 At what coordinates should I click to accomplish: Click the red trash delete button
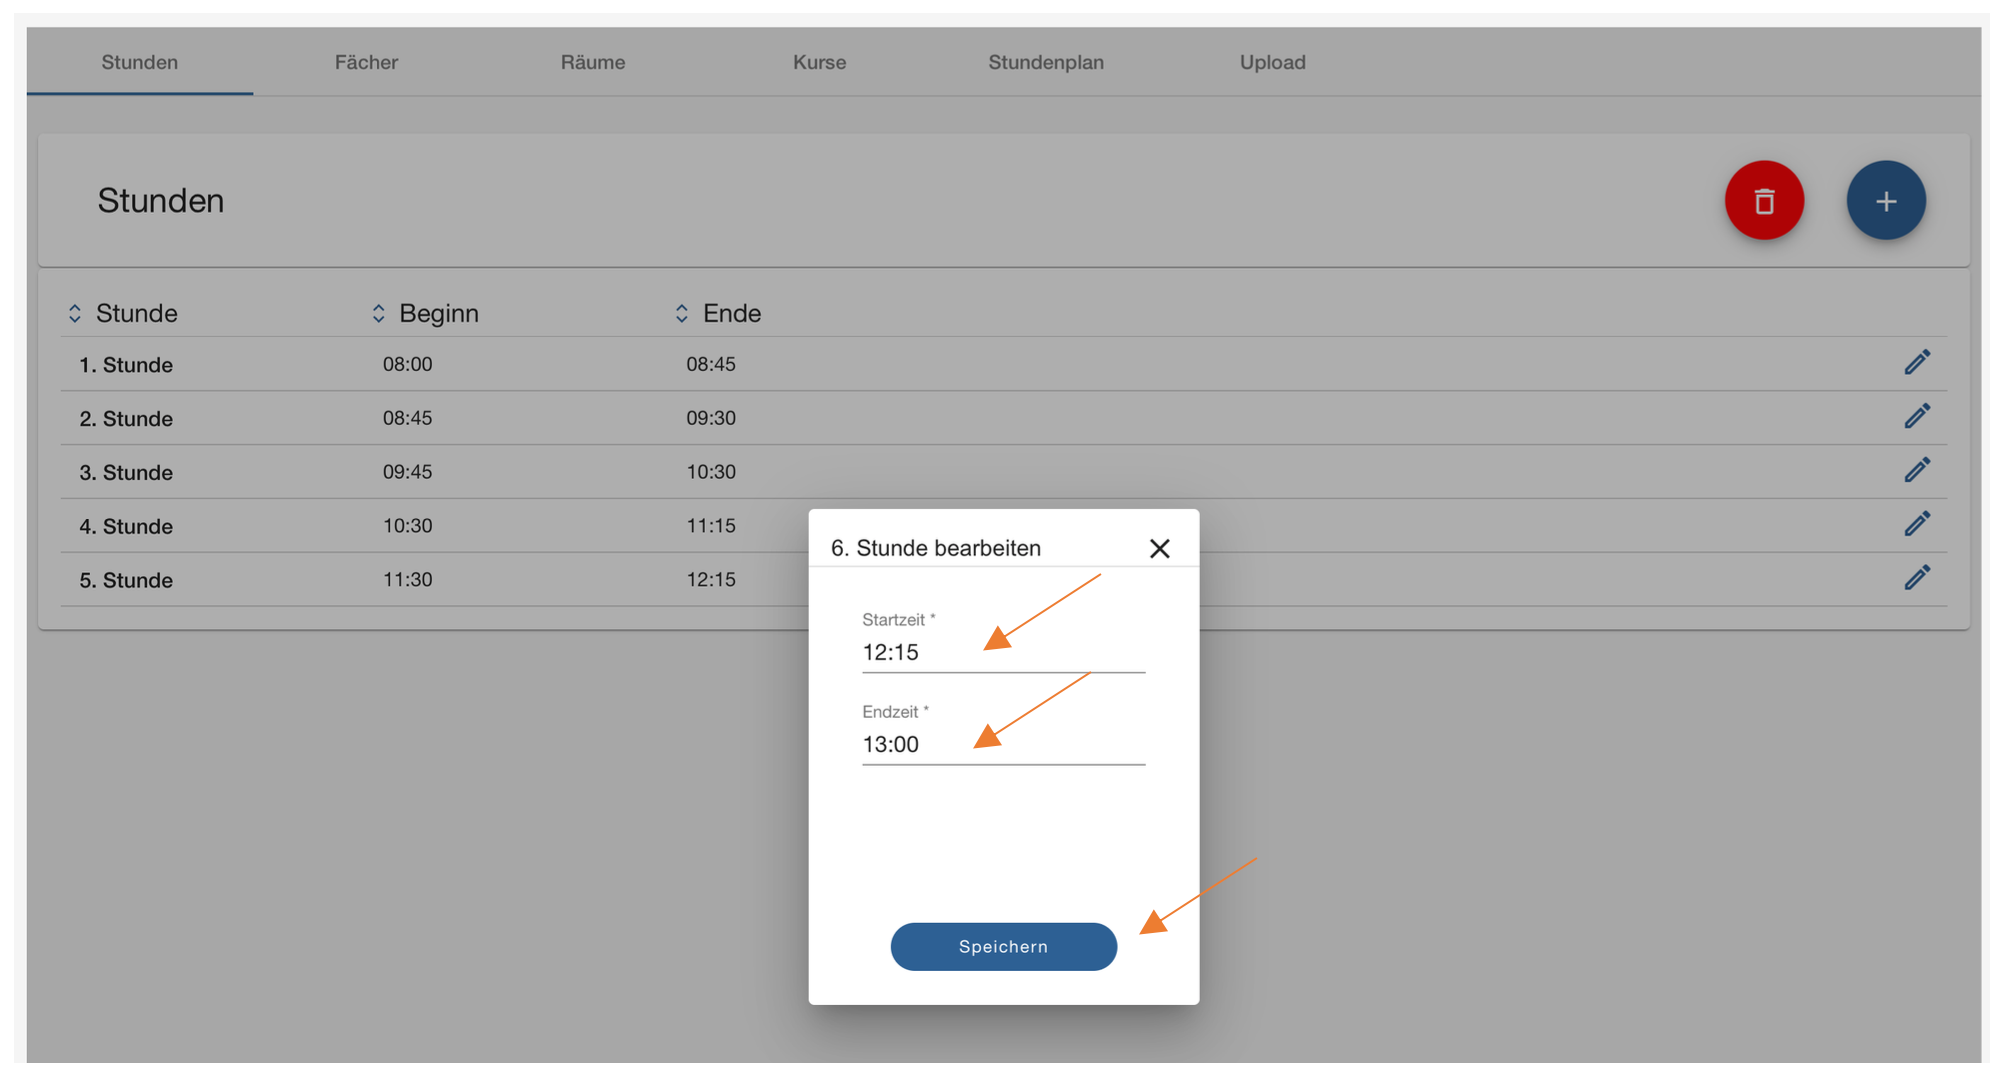pyautogui.click(x=1764, y=201)
